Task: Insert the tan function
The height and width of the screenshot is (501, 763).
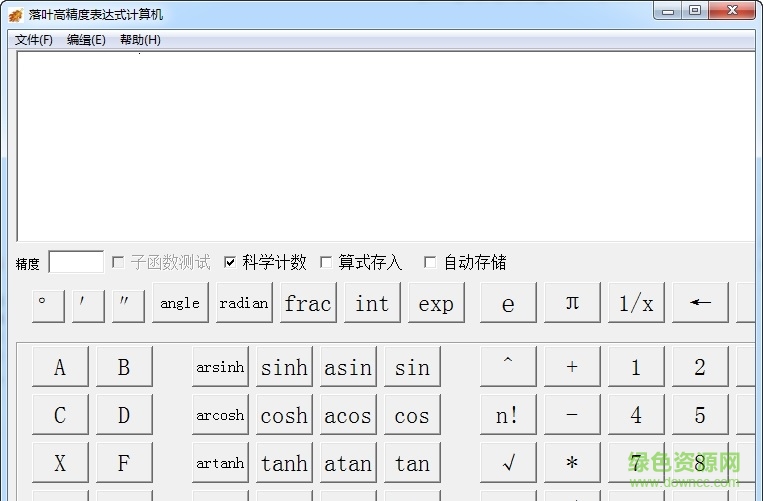Action: (412, 462)
